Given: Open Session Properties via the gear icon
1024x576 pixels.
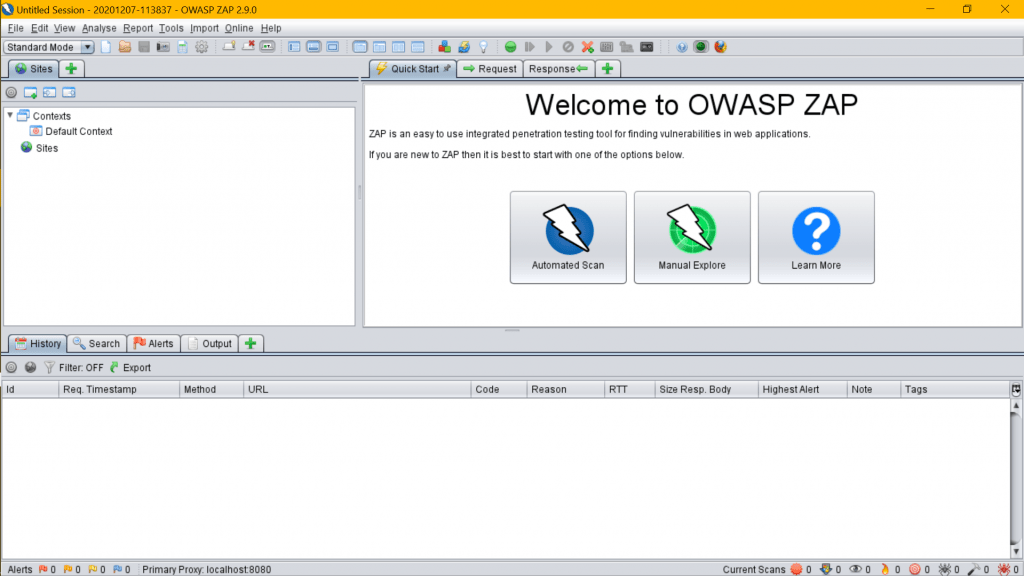Looking at the screenshot, I should tap(201, 47).
